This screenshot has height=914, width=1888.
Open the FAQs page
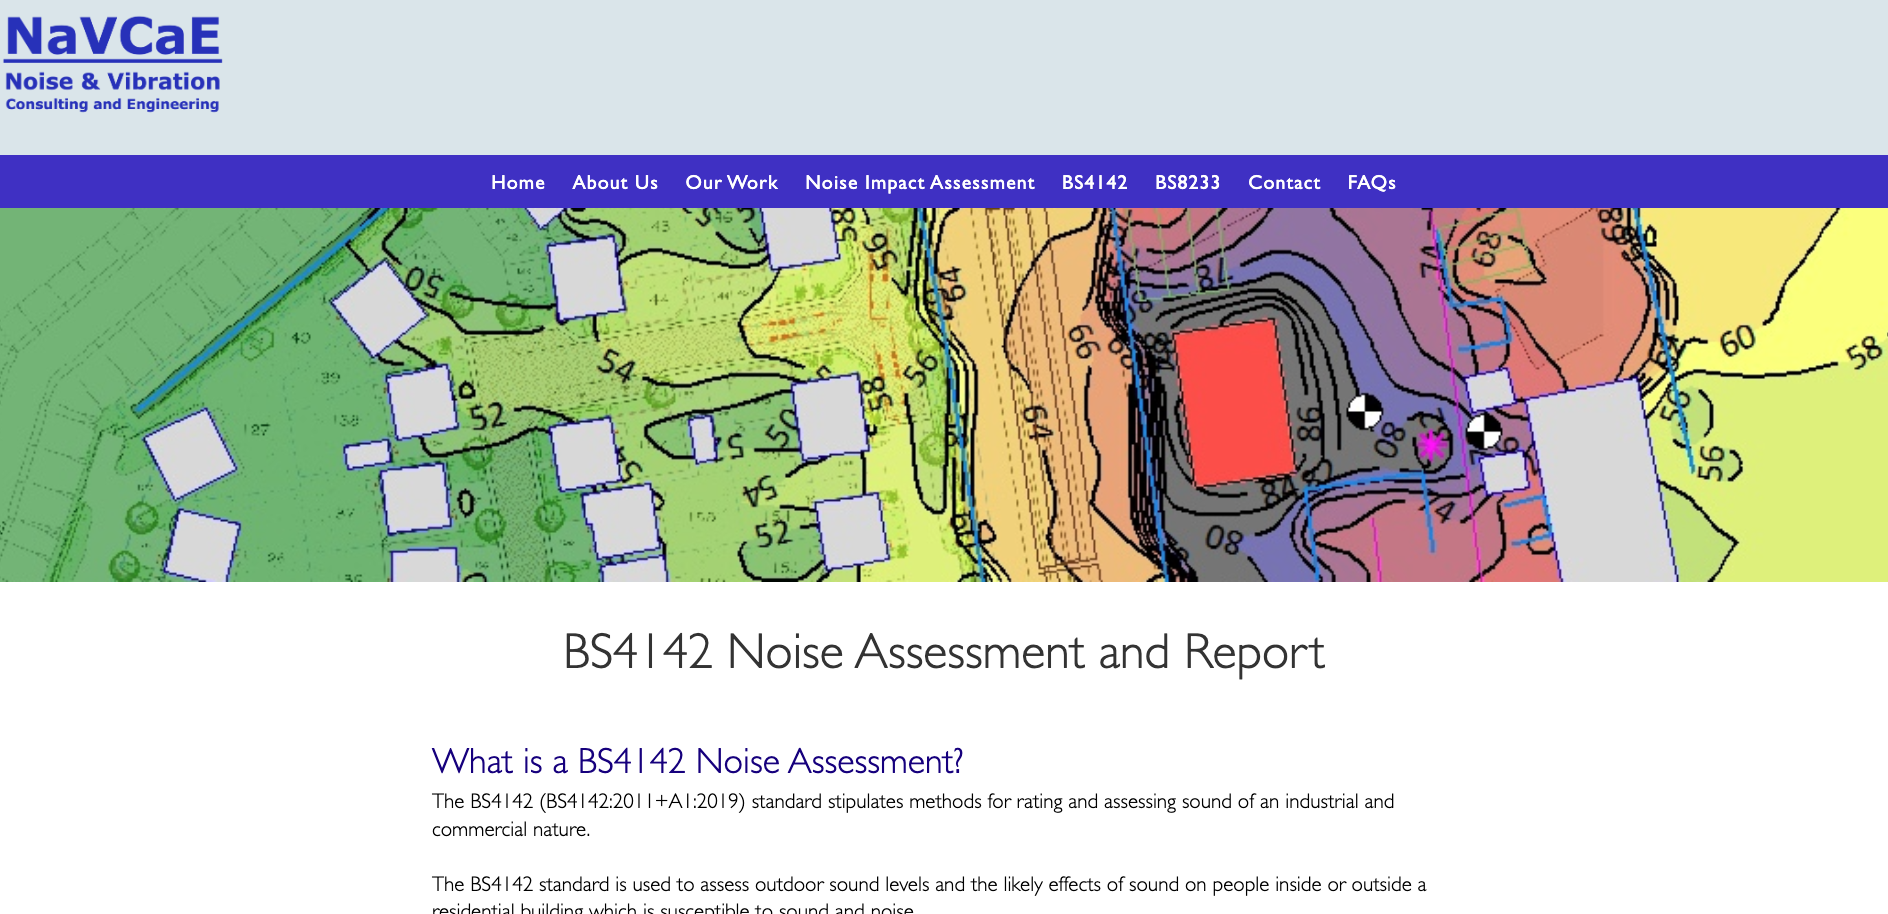(x=1371, y=182)
